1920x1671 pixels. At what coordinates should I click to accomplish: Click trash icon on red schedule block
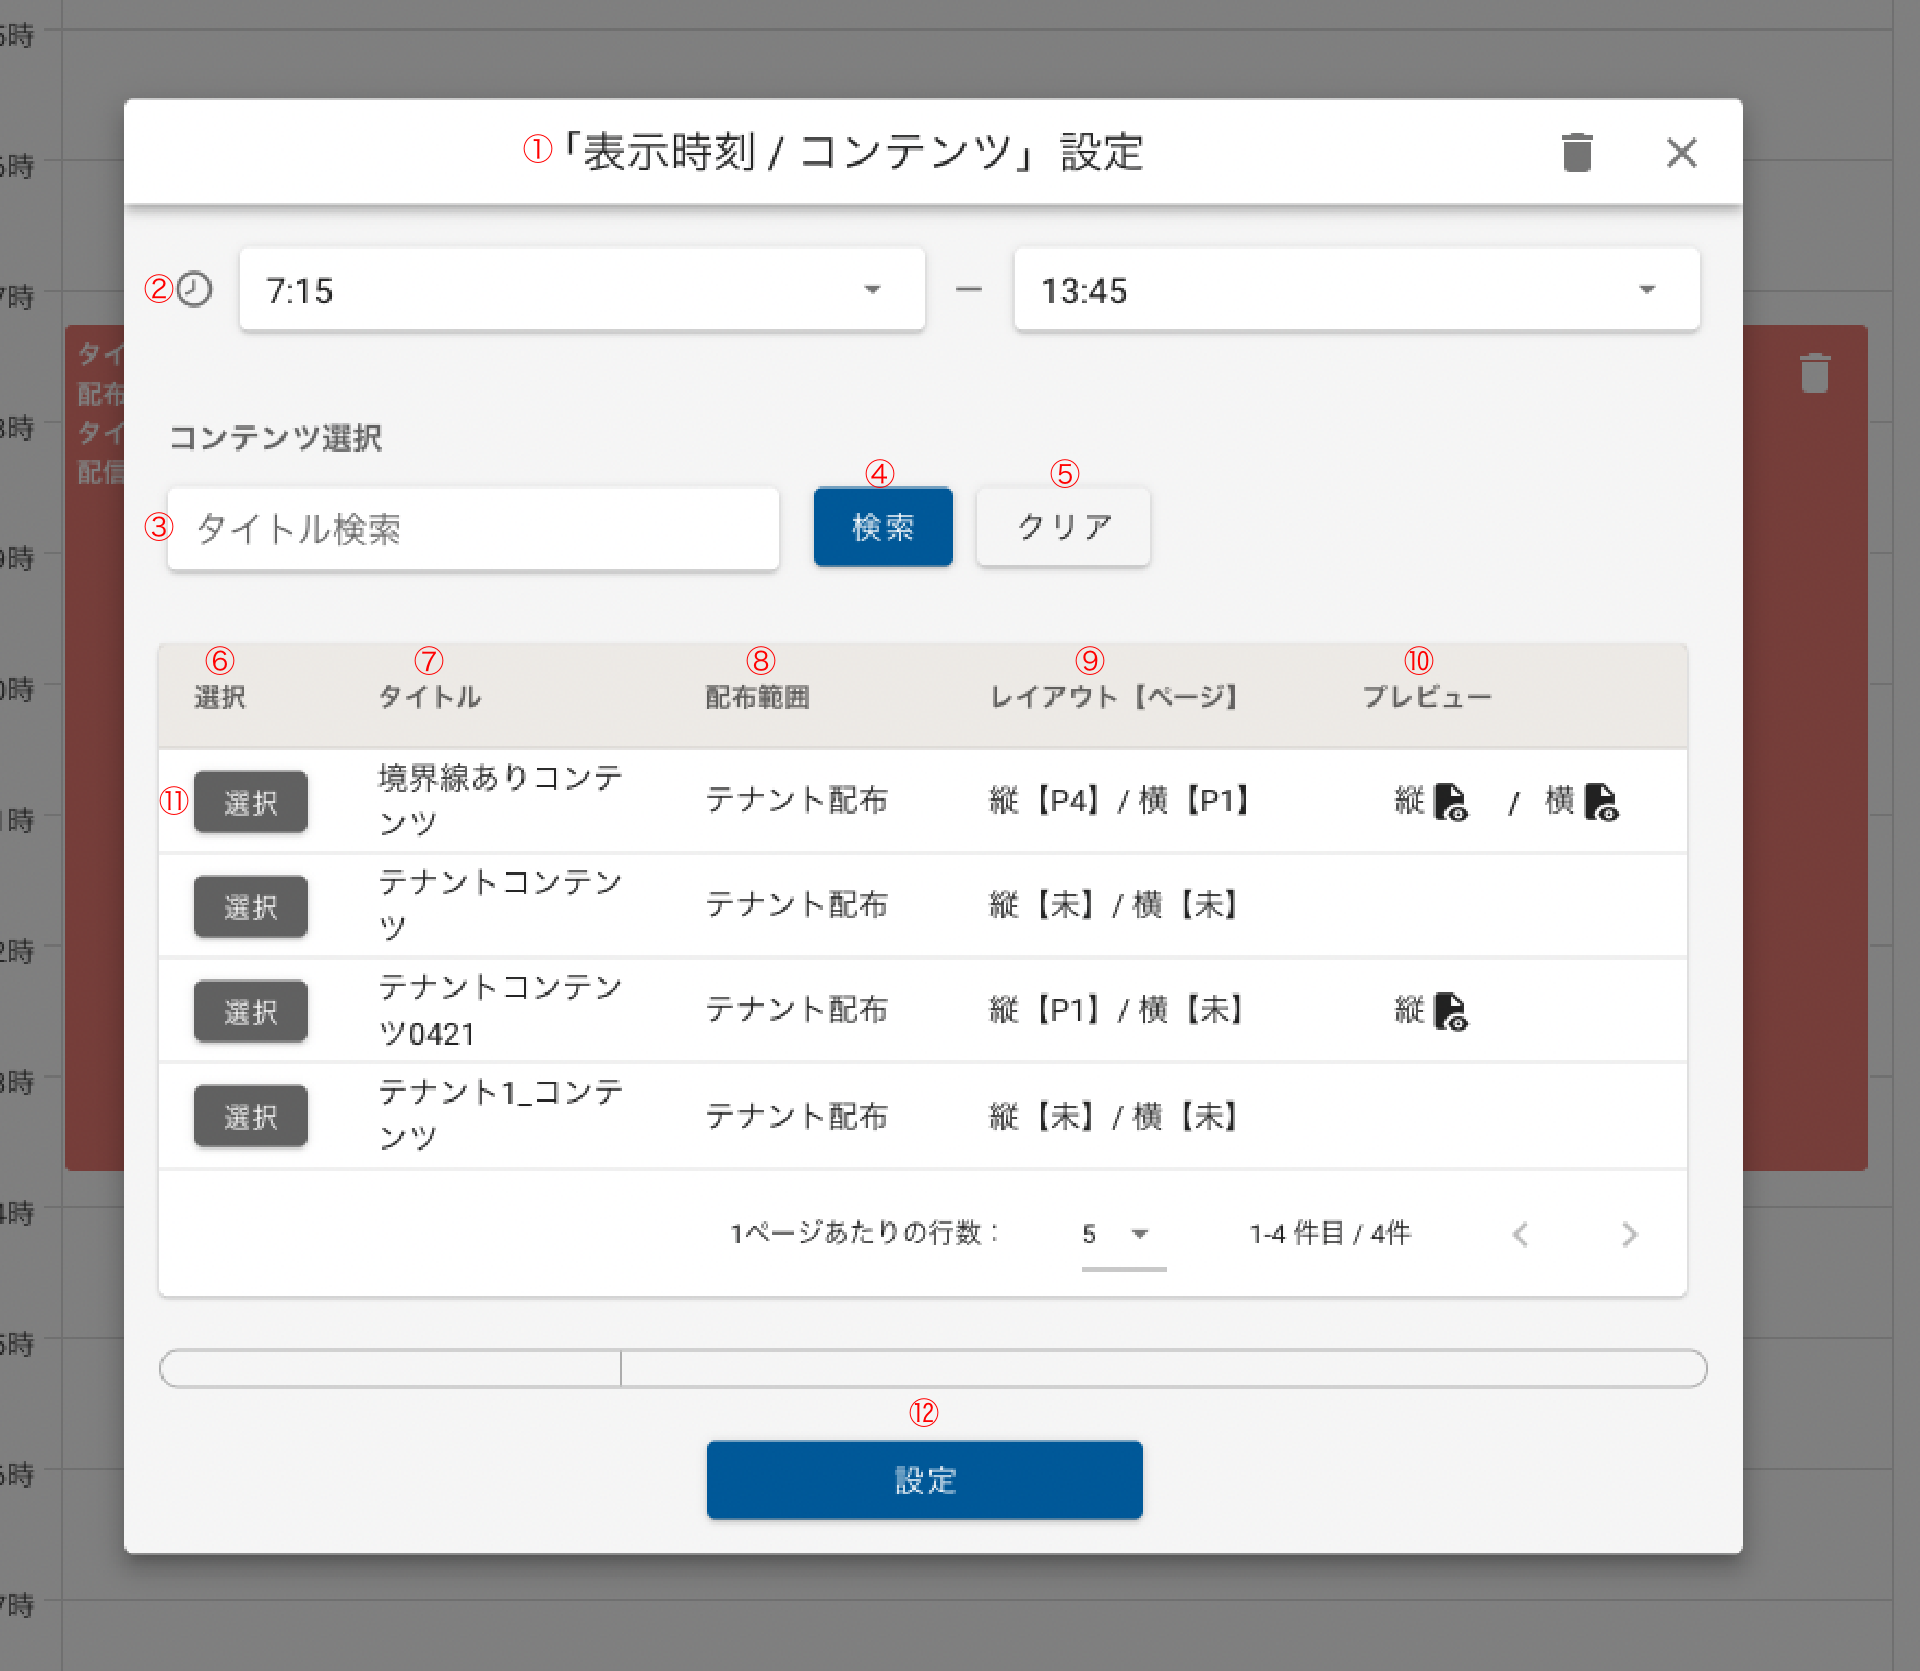click(1814, 373)
